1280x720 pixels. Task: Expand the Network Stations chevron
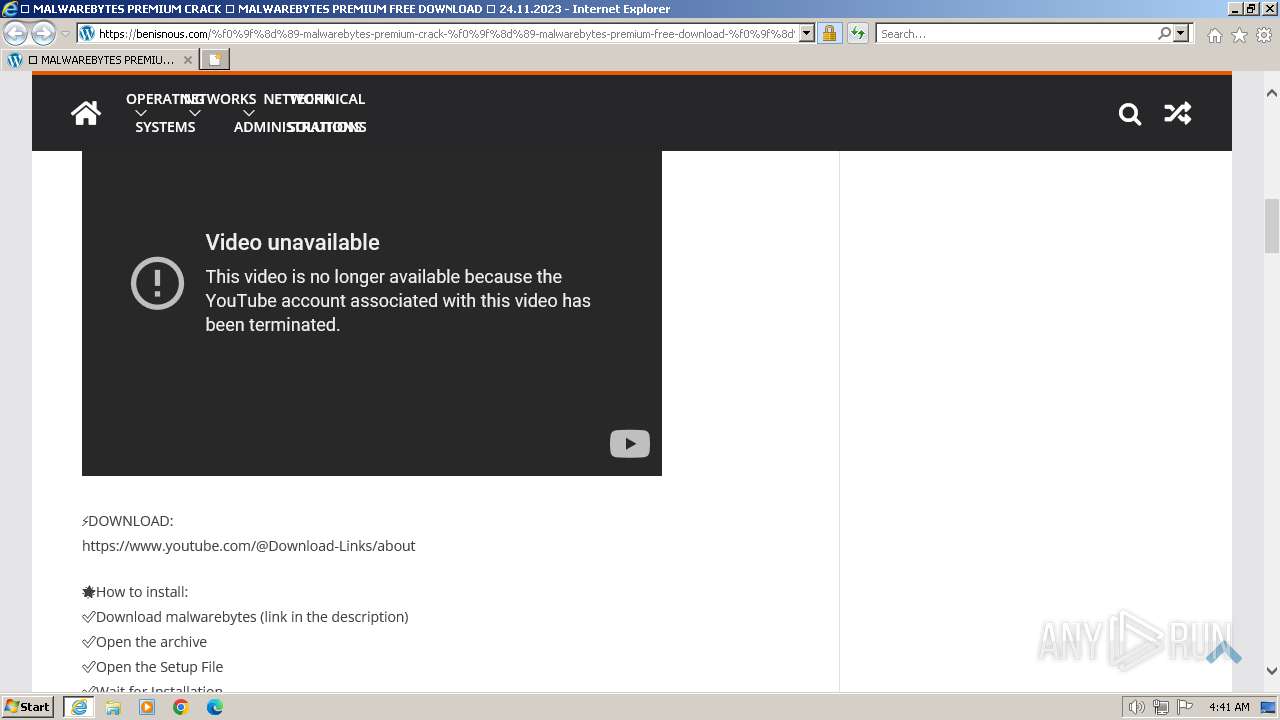[249, 113]
